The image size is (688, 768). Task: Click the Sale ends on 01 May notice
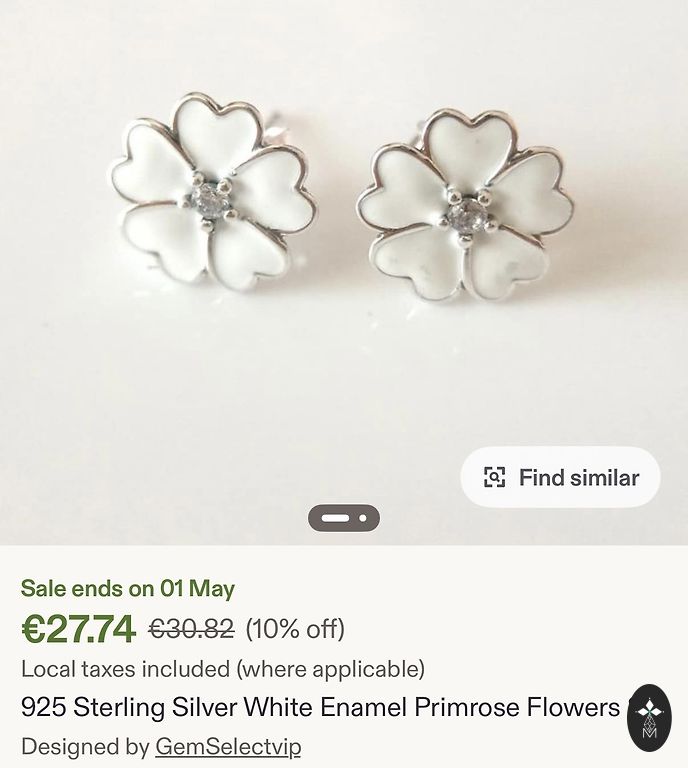pyautogui.click(x=128, y=588)
